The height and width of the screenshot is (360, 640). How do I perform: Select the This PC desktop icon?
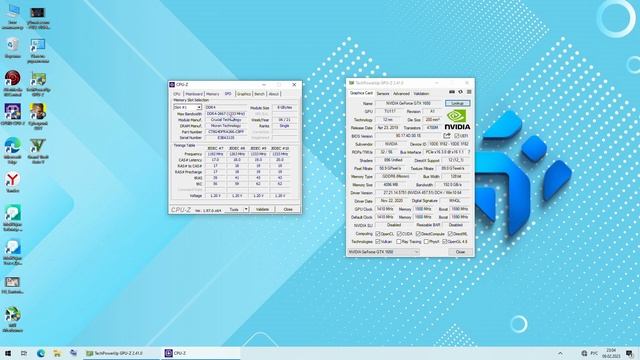point(13,16)
